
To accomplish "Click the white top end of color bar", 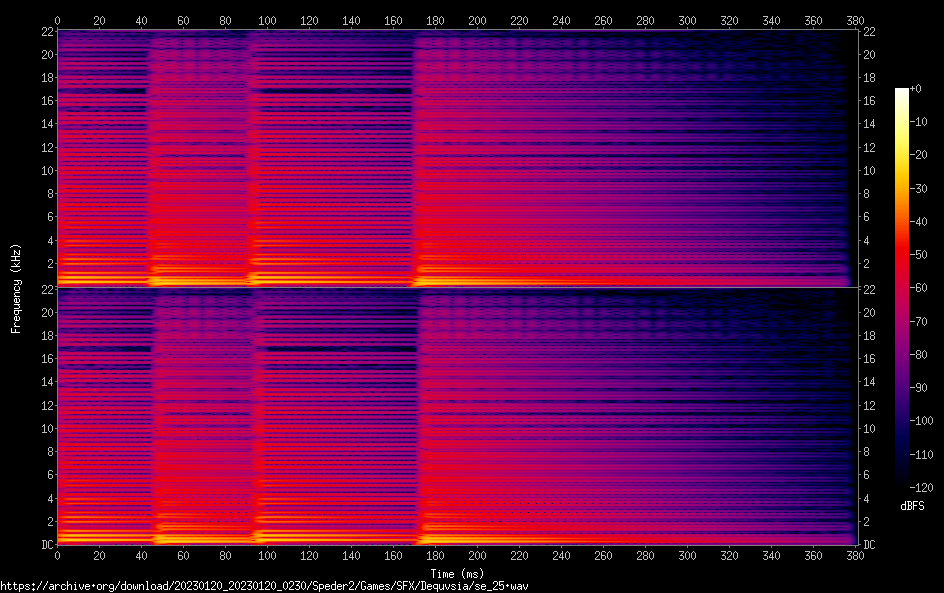I will 902,91.
